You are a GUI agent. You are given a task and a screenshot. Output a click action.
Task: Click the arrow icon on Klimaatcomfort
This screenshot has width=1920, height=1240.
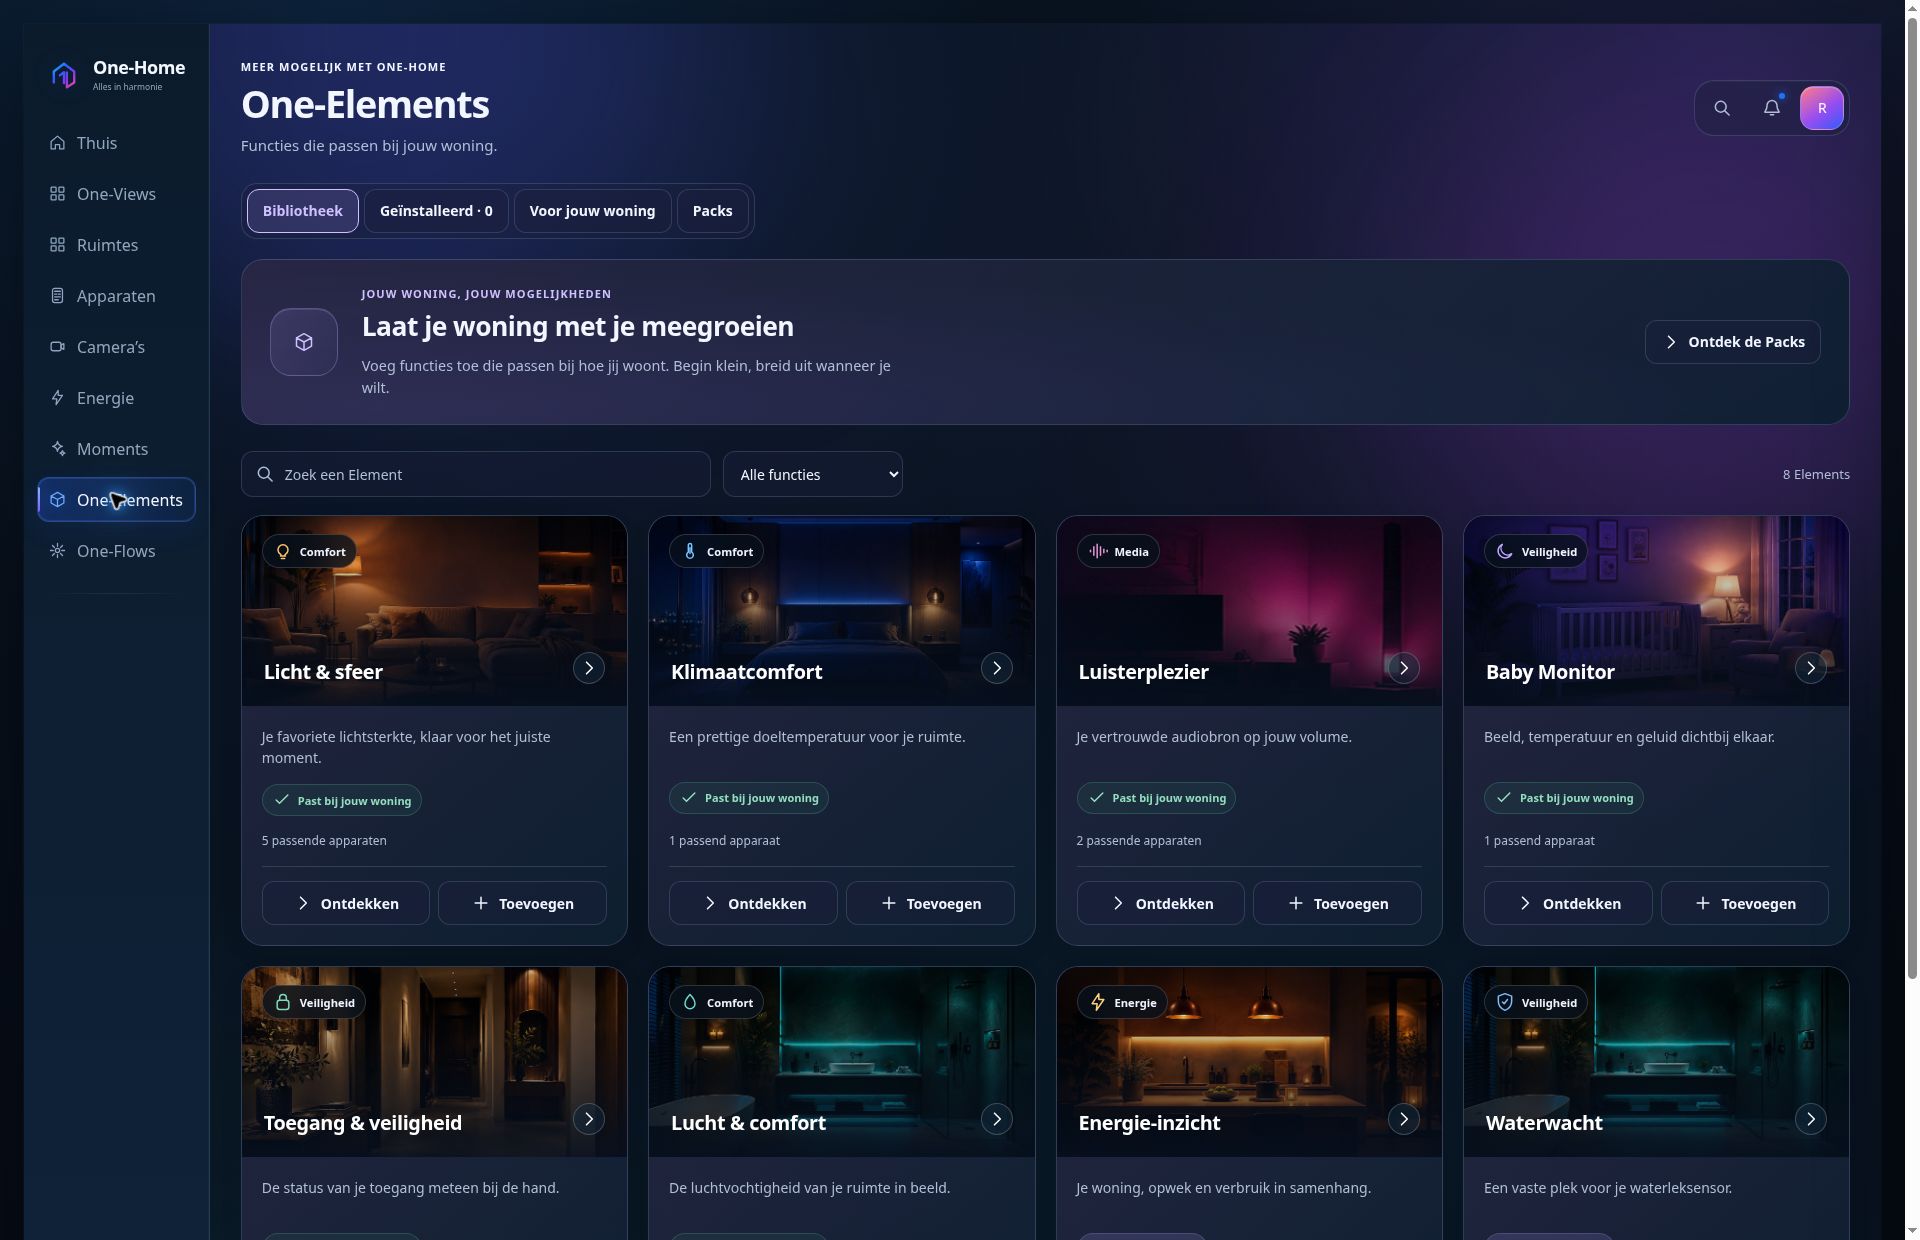pos(997,668)
